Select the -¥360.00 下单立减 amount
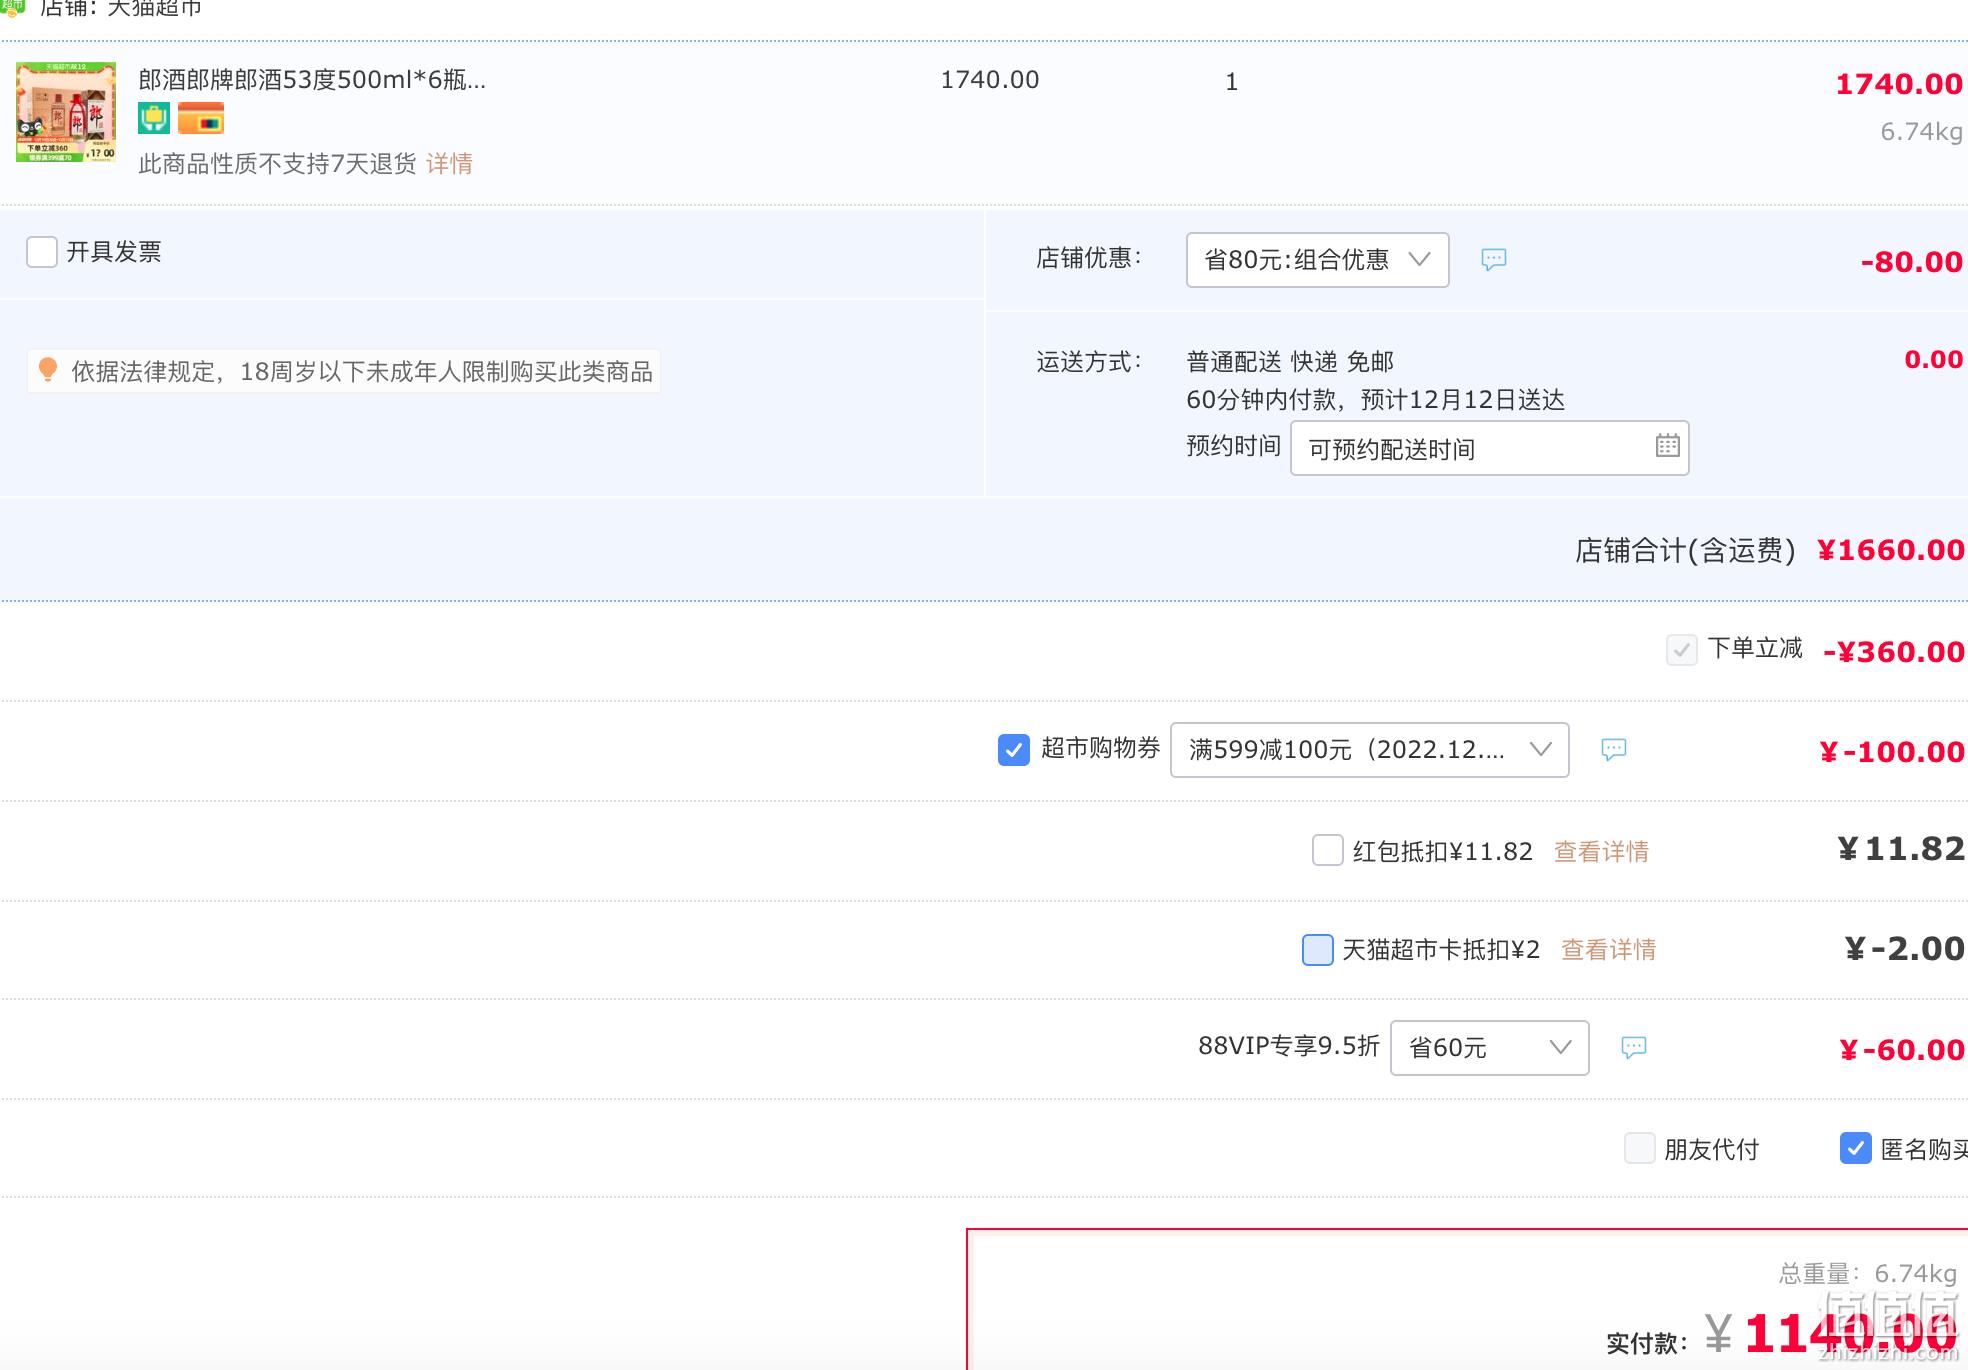The height and width of the screenshot is (1370, 1968). [x=1894, y=652]
